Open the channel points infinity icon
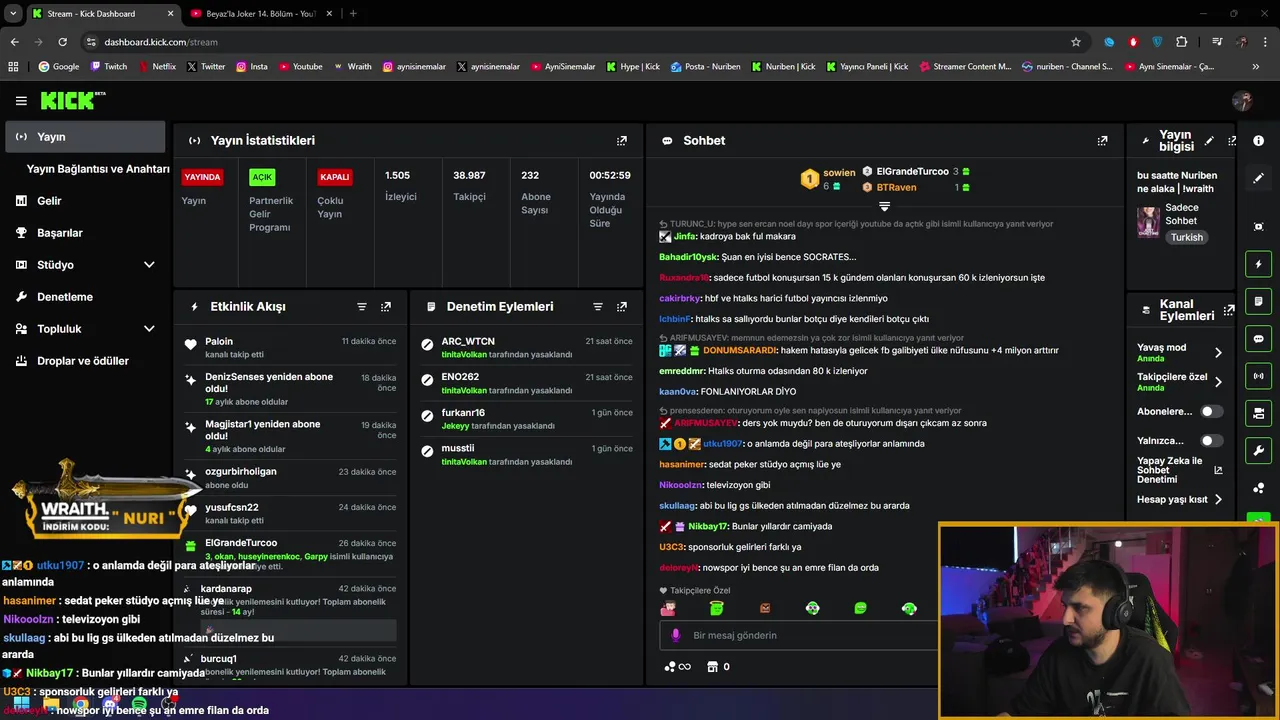Screen dimensions: 1280x720 [677, 667]
